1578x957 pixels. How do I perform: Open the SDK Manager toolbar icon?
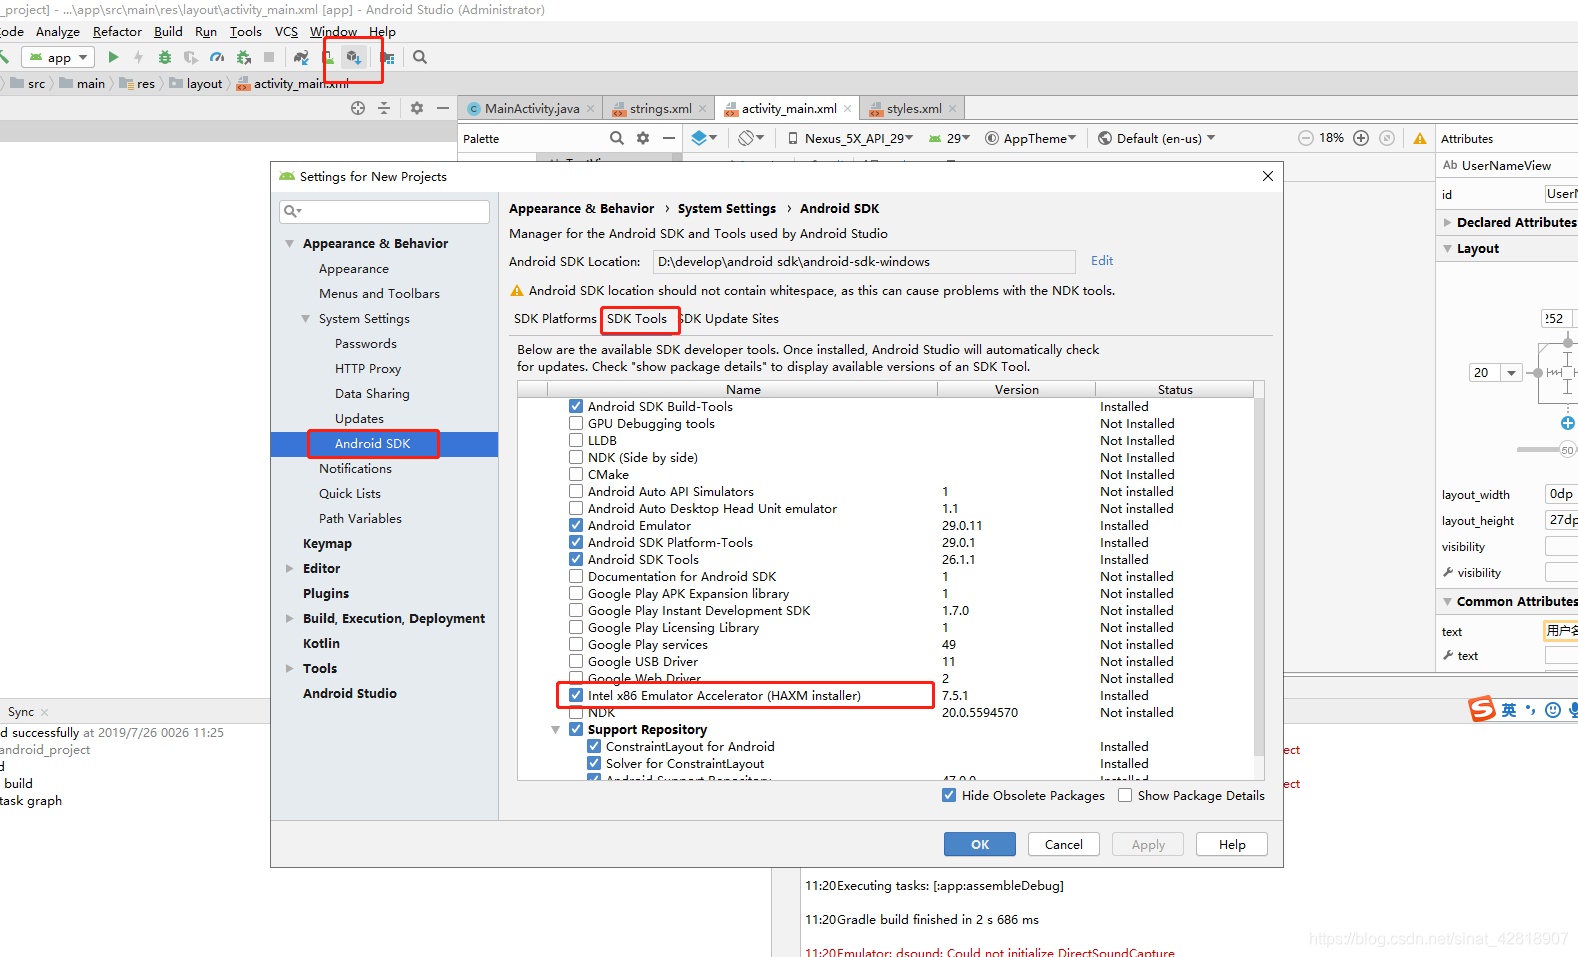(x=353, y=57)
